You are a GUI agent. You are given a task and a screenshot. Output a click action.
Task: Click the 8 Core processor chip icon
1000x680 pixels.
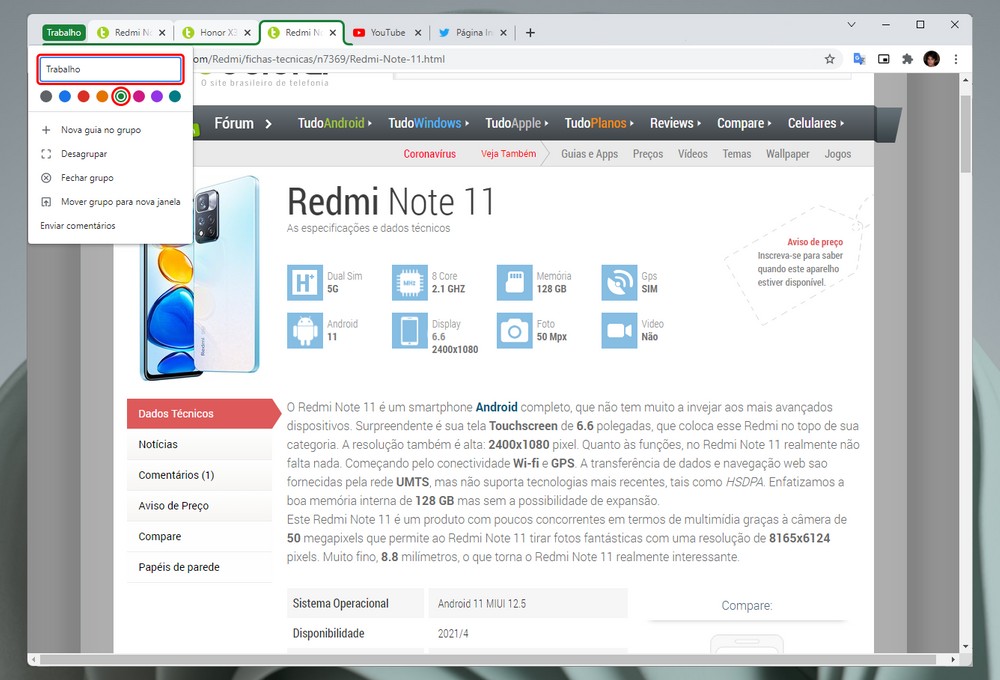[x=409, y=283]
